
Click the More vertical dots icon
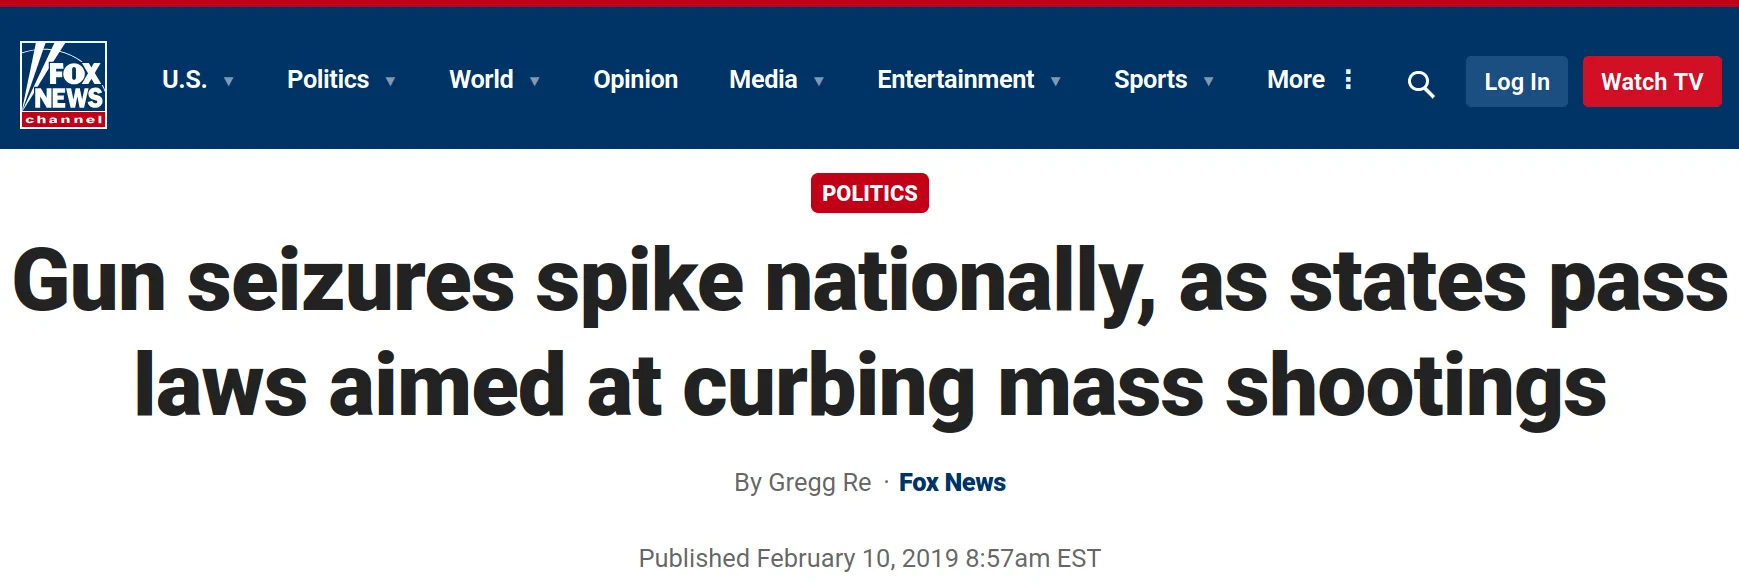click(x=1348, y=80)
